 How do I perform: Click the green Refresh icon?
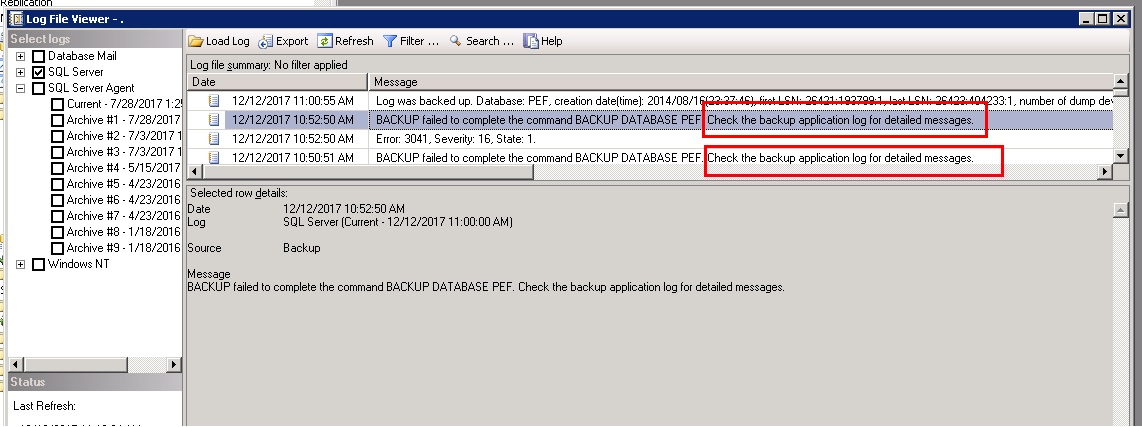324,42
